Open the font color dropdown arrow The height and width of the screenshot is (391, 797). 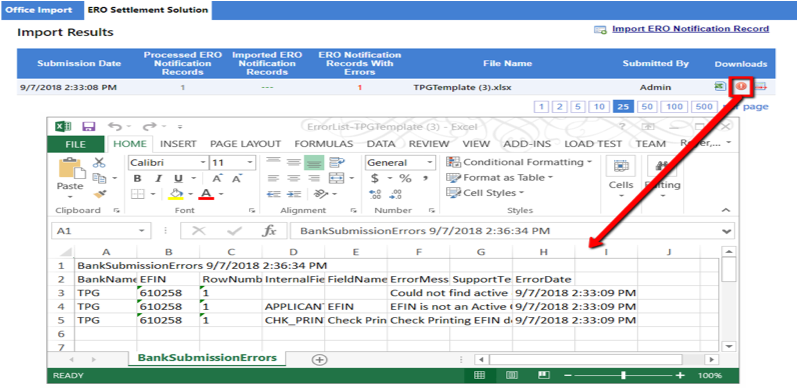pos(221,194)
